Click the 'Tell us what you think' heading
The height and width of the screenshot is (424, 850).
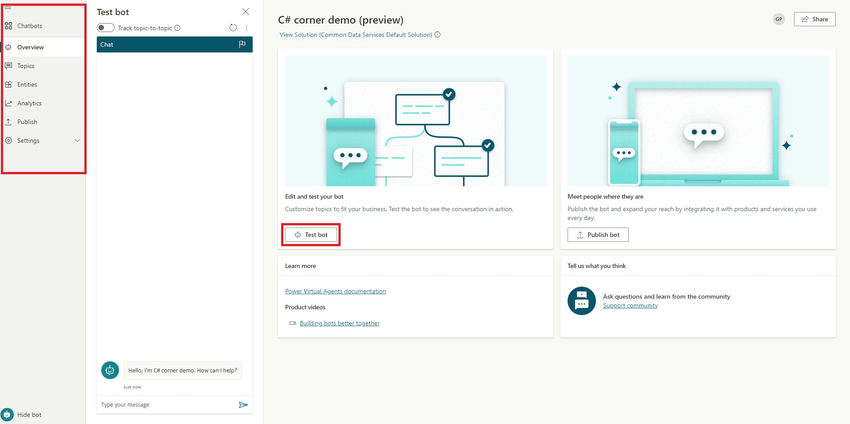tap(597, 266)
